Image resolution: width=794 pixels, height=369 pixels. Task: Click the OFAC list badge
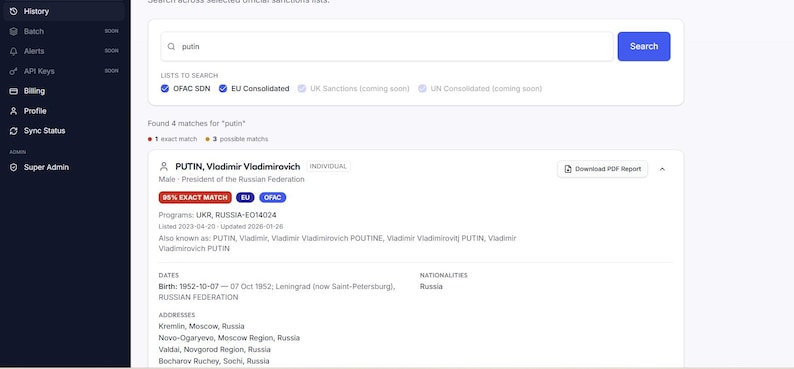coord(272,197)
